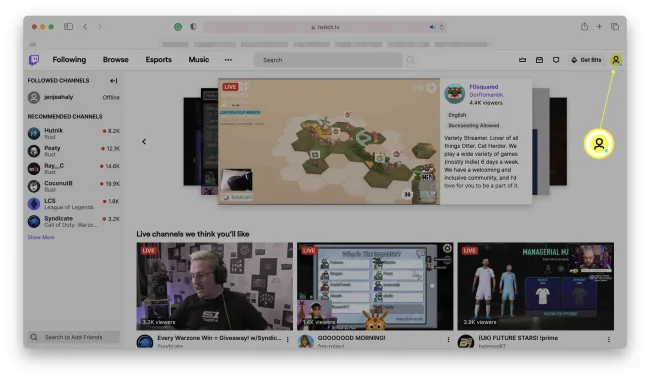
Task: Open Hutnik recommended channel
Action: (x=73, y=133)
